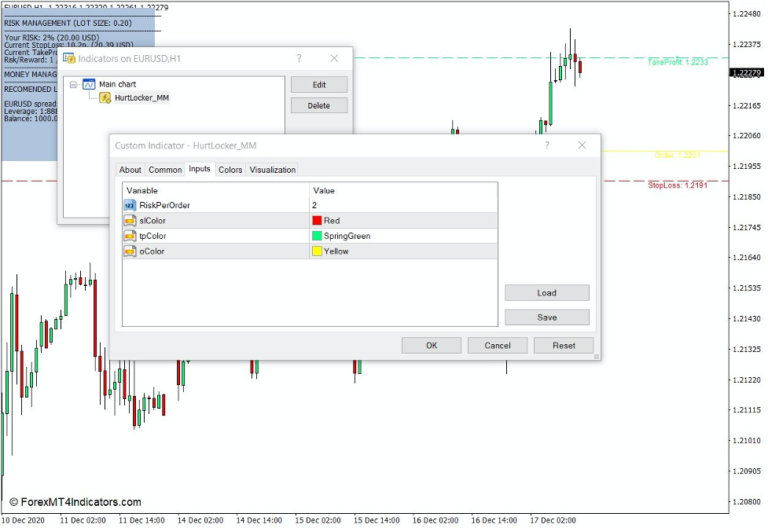This screenshot has height=528, width=768.
Task: Click the oColor variable icon
Action: tap(130, 251)
